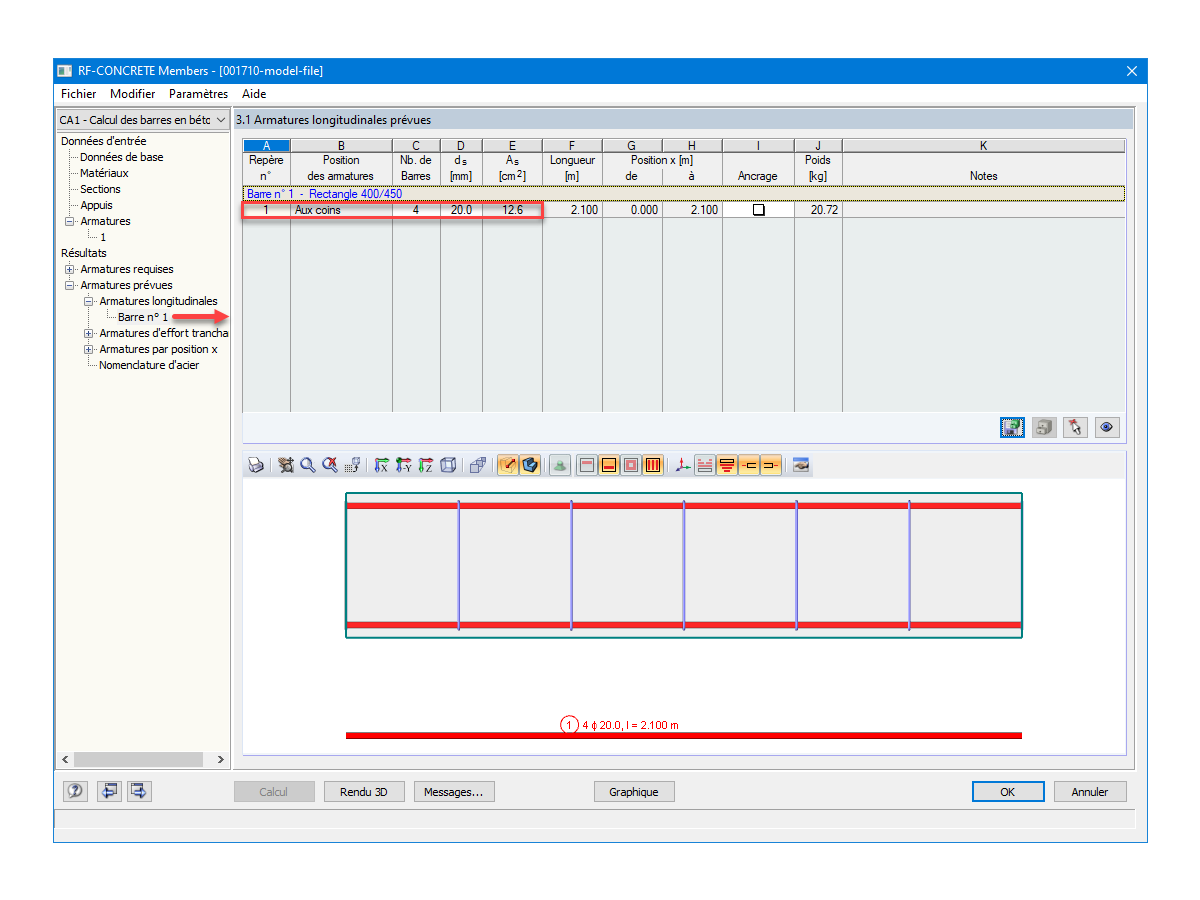Click the greyed green figure icon
Screen dimensions: 1200x900
point(559,465)
